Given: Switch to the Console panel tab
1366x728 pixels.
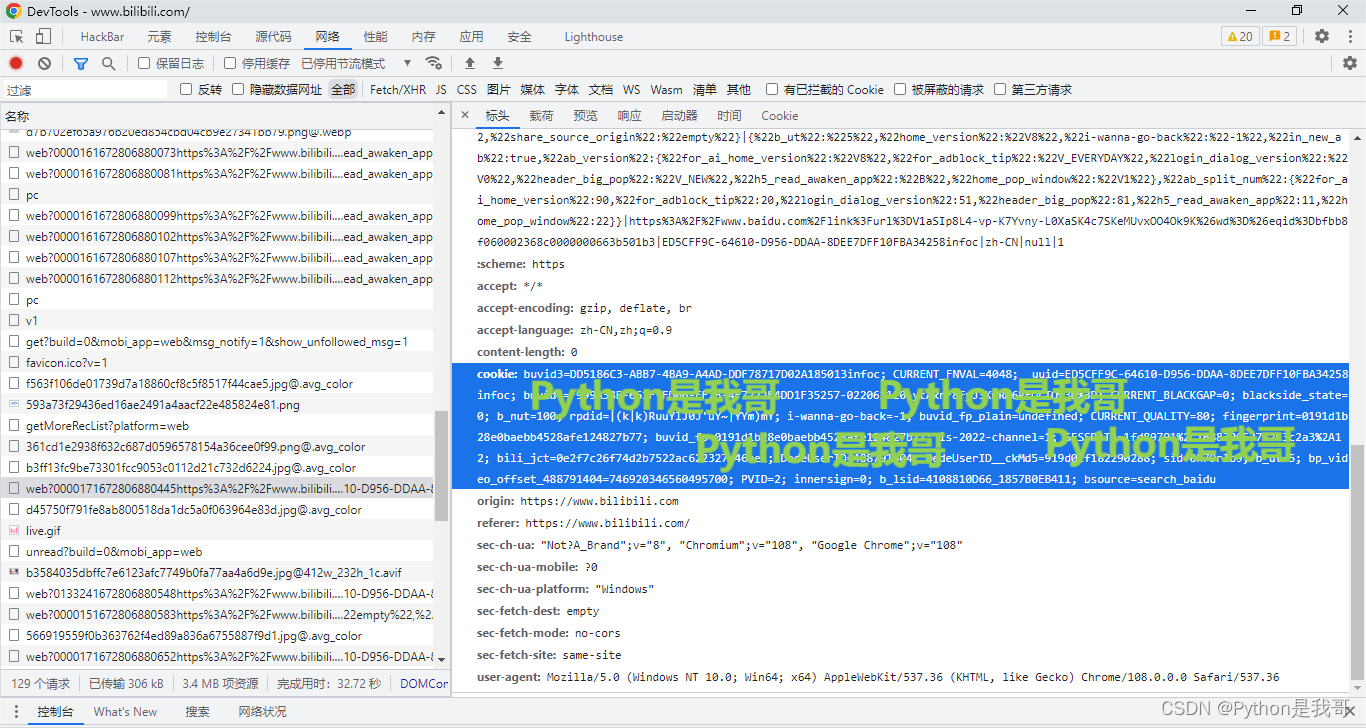Looking at the screenshot, I should tap(213, 37).
